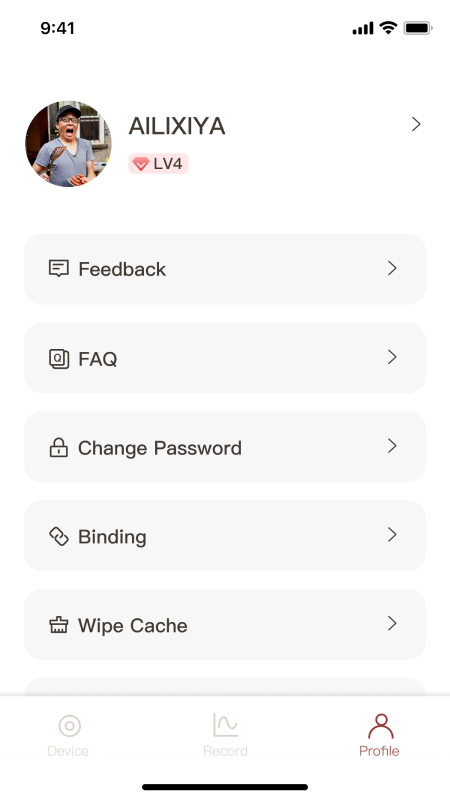
Task: Tap the AILIXIYA username
Action: tap(177, 126)
